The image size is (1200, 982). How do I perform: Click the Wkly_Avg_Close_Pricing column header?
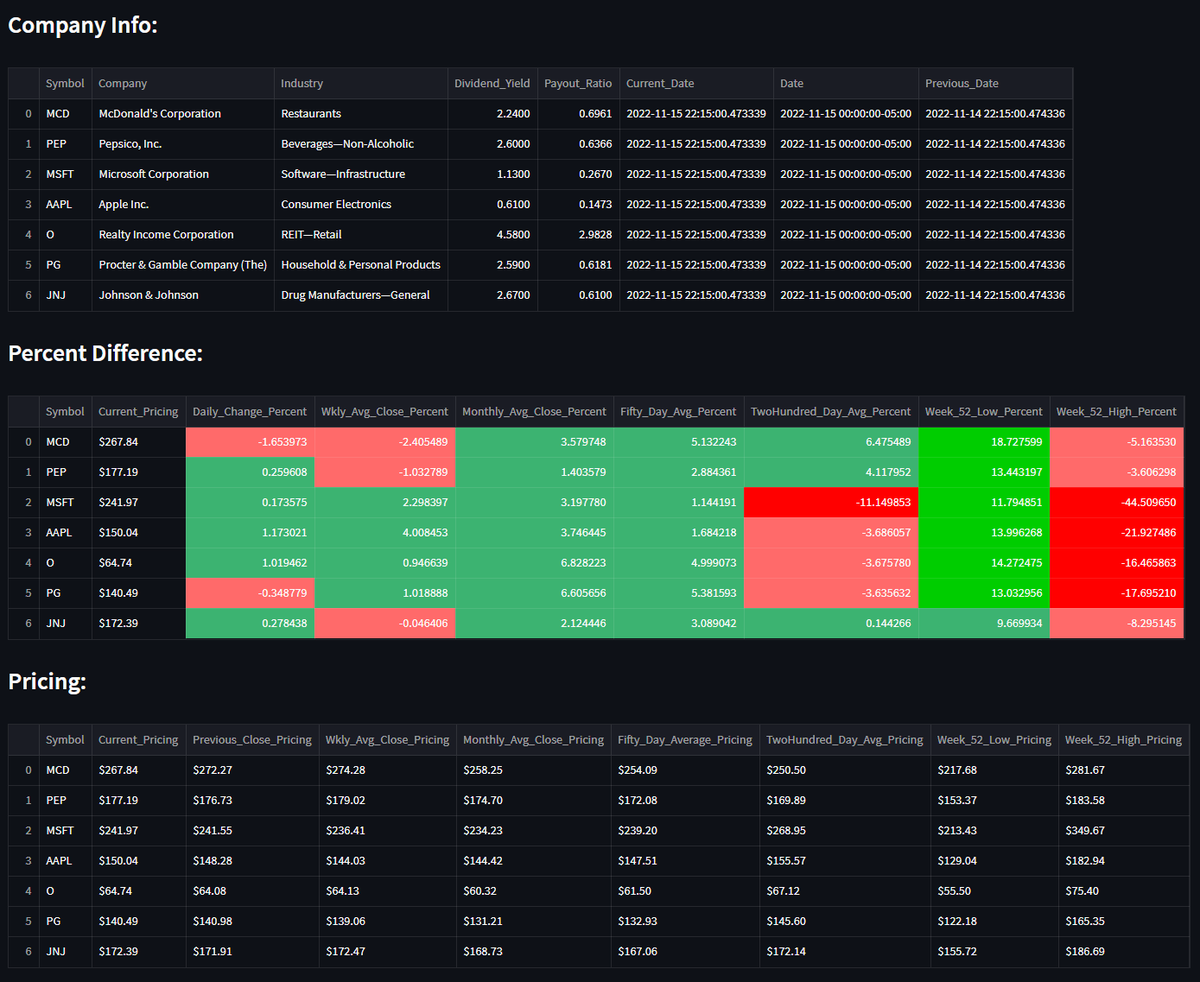pyautogui.click(x=388, y=740)
